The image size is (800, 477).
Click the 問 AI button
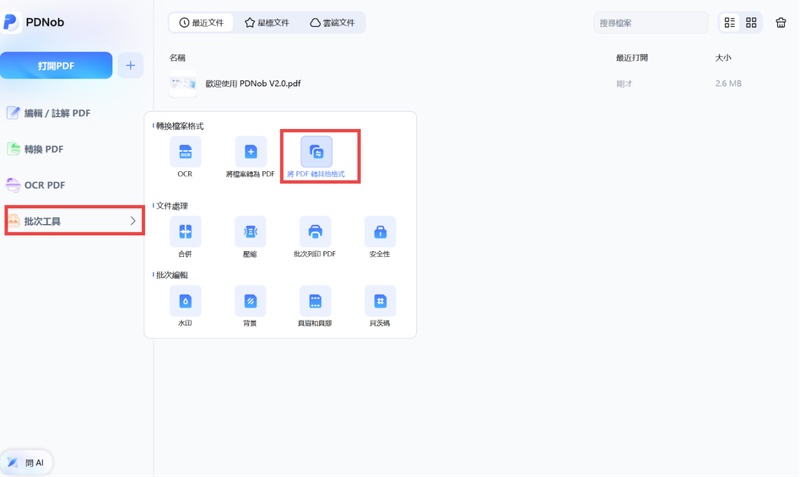tap(27, 463)
